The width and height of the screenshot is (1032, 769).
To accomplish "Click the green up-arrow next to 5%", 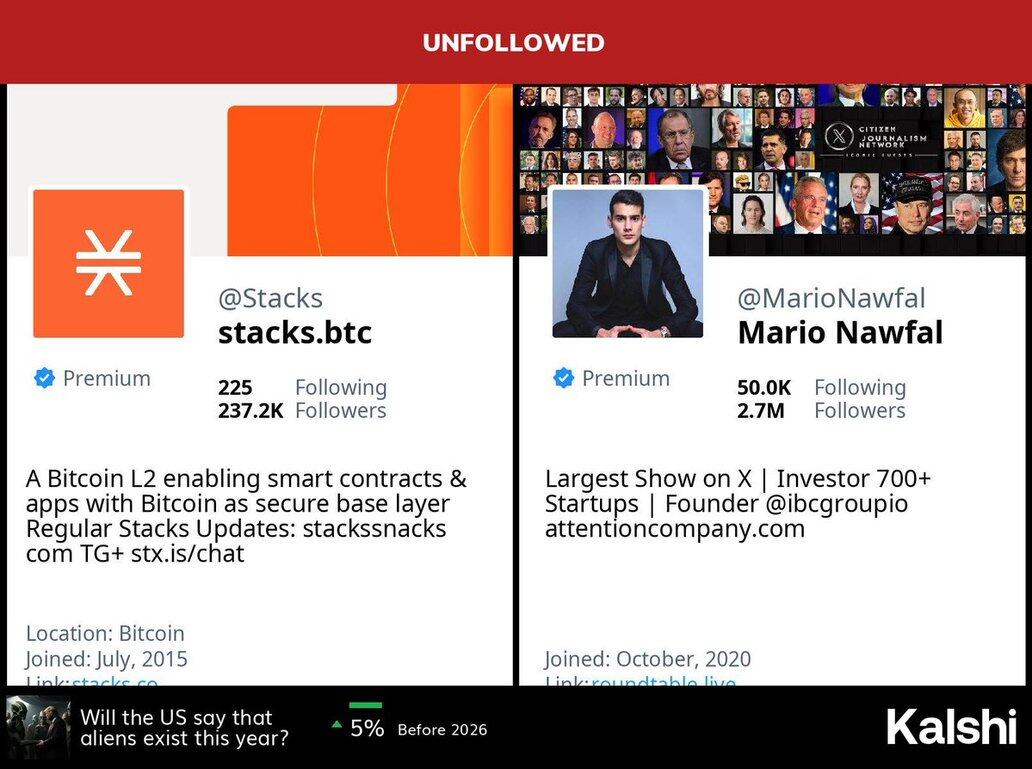I will 337,725.
